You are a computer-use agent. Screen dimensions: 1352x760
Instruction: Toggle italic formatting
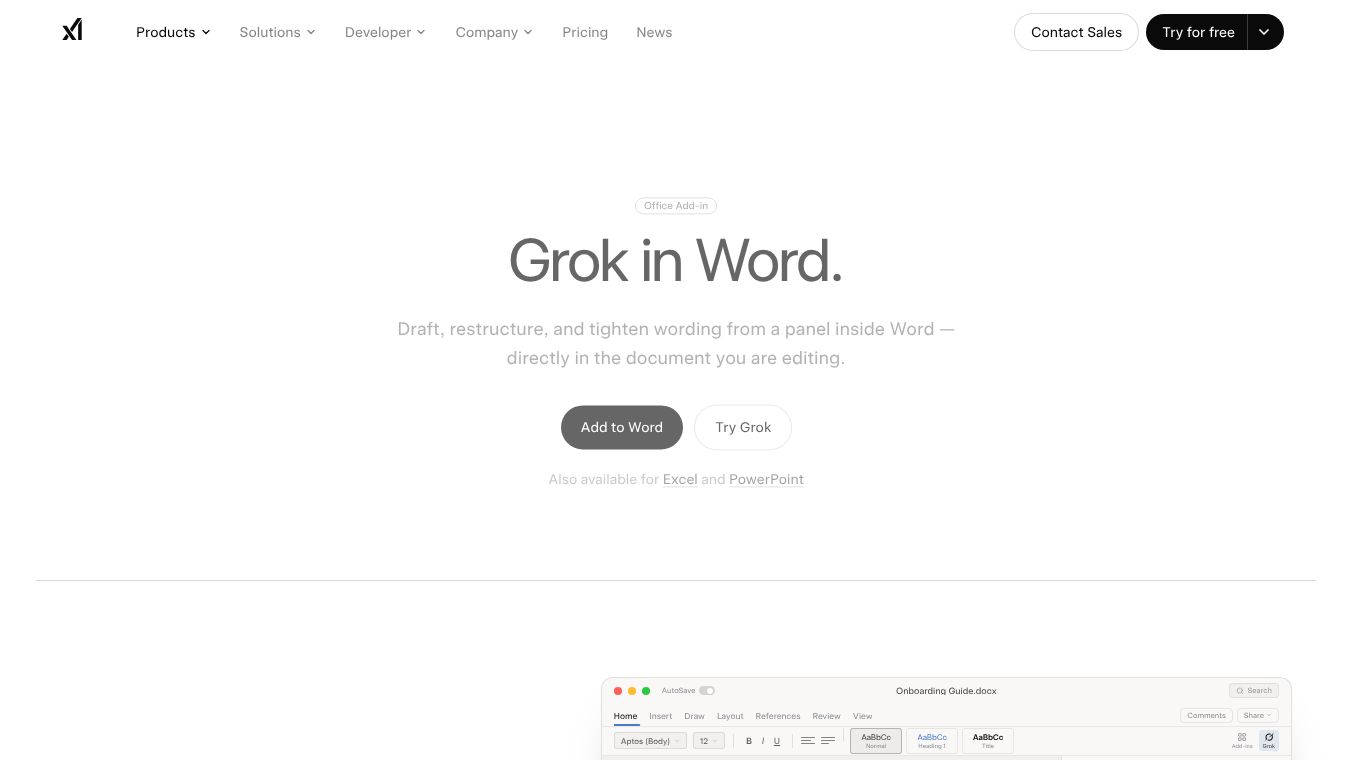(763, 741)
